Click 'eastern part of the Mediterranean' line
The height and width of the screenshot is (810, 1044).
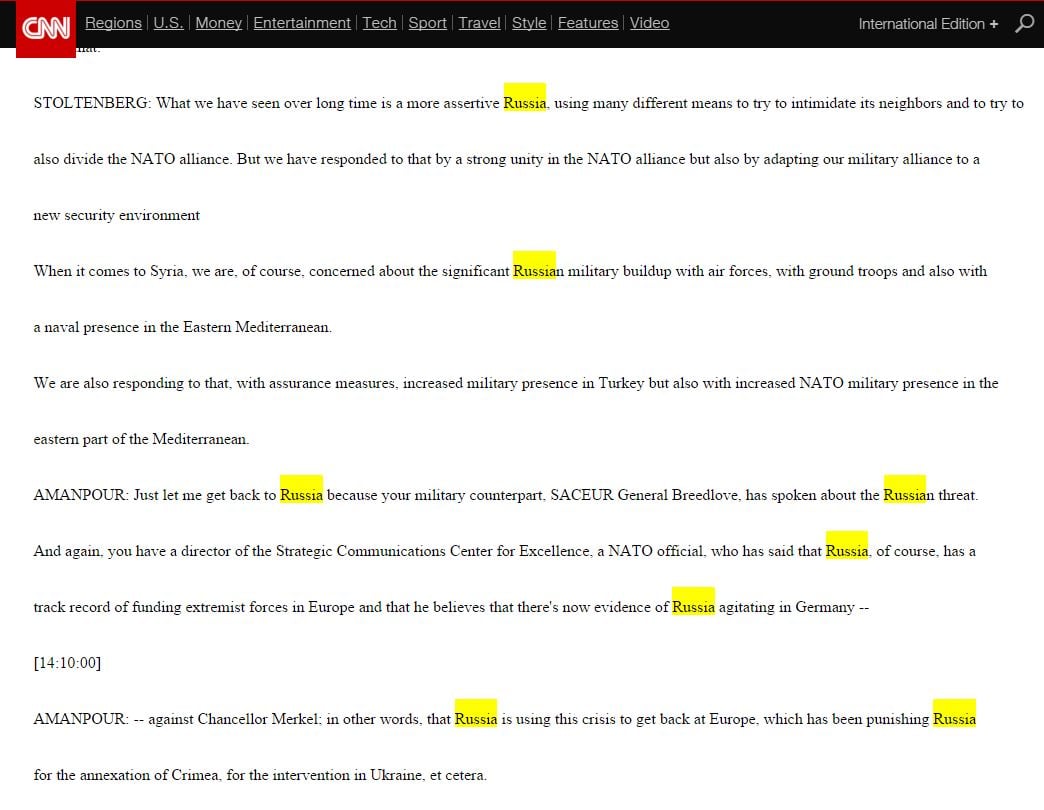[x=141, y=439]
